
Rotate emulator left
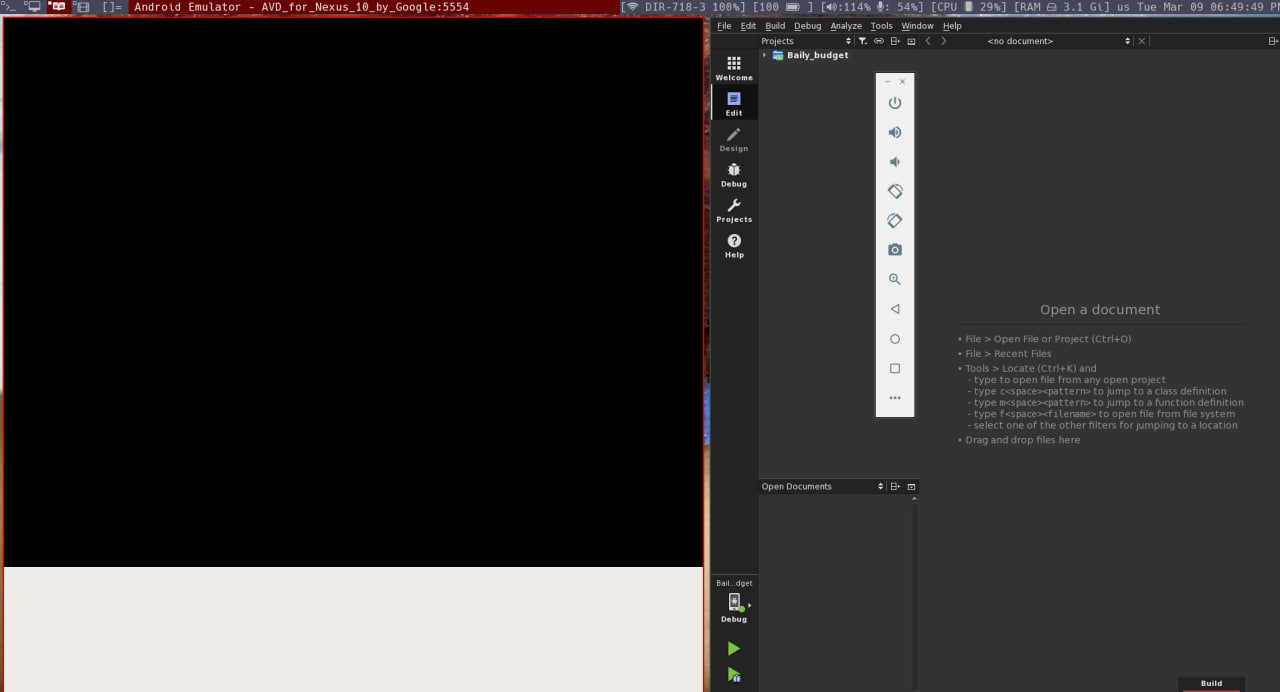(895, 191)
